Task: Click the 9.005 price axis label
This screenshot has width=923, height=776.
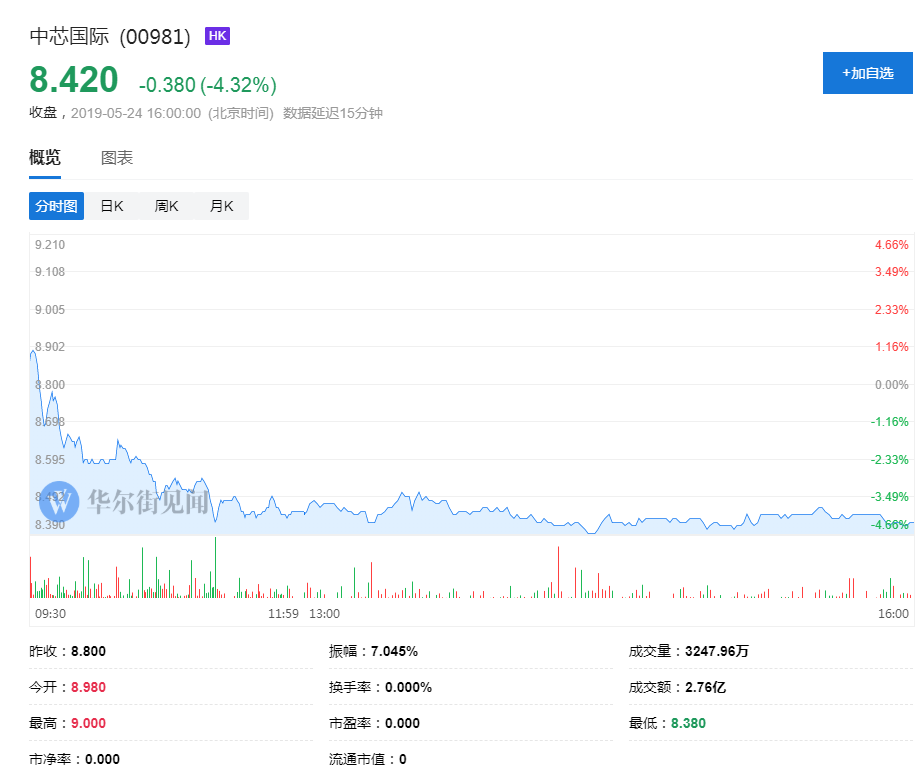Action: [x=50, y=310]
